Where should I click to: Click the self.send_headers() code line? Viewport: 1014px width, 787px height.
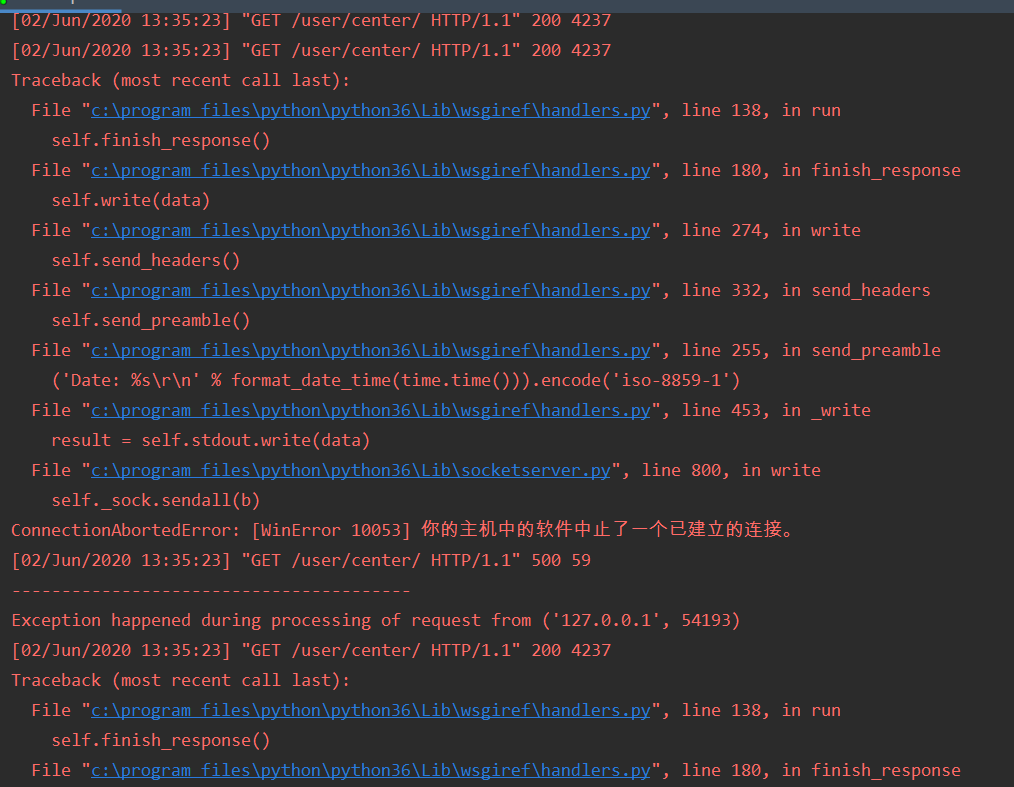pyautogui.click(x=145, y=260)
